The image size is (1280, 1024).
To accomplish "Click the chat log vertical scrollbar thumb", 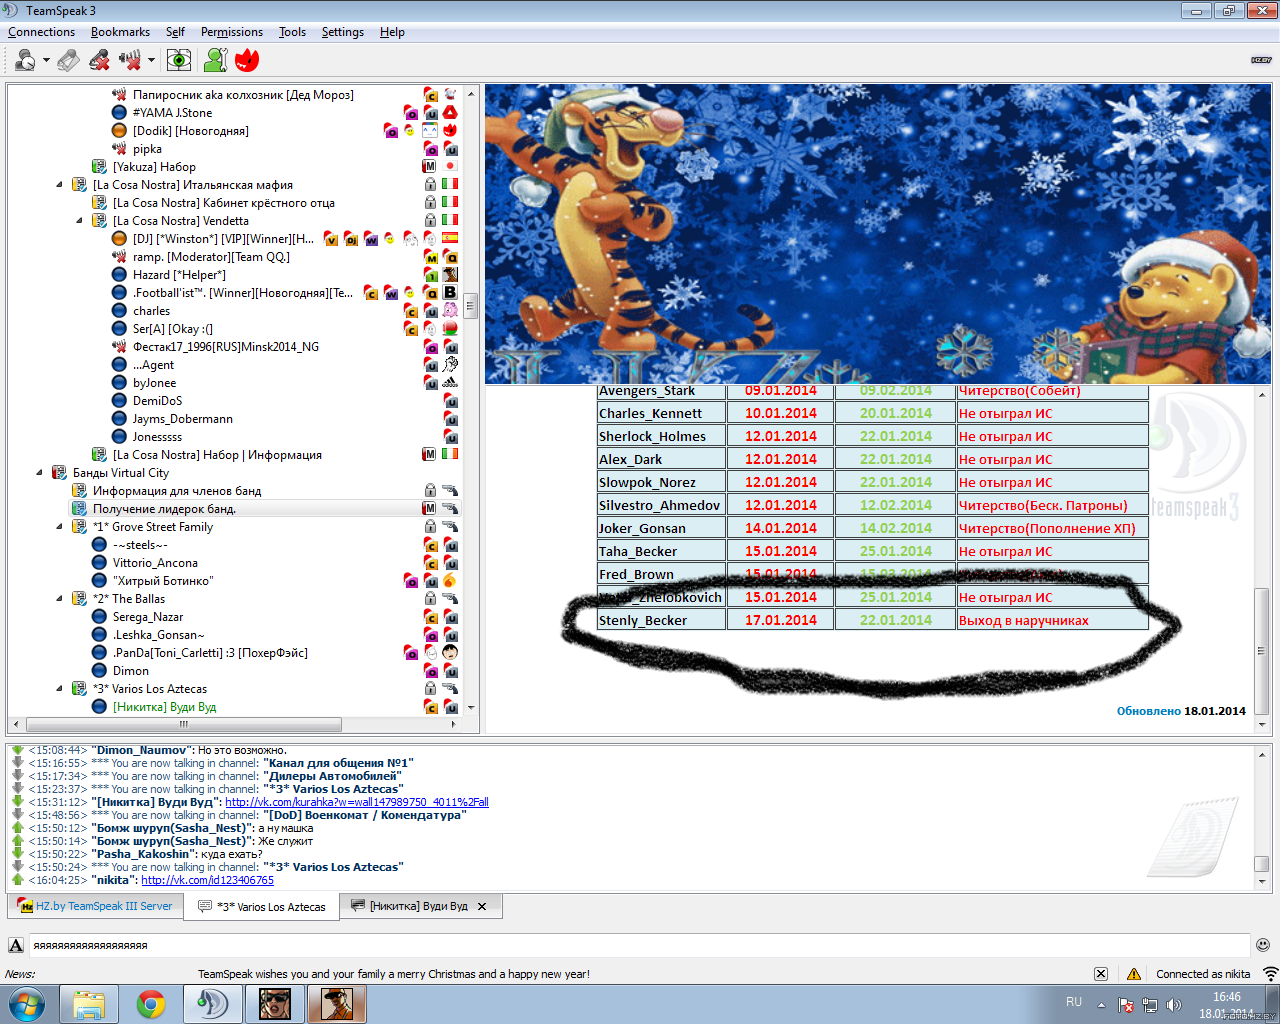I will click(x=1262, y=864).
